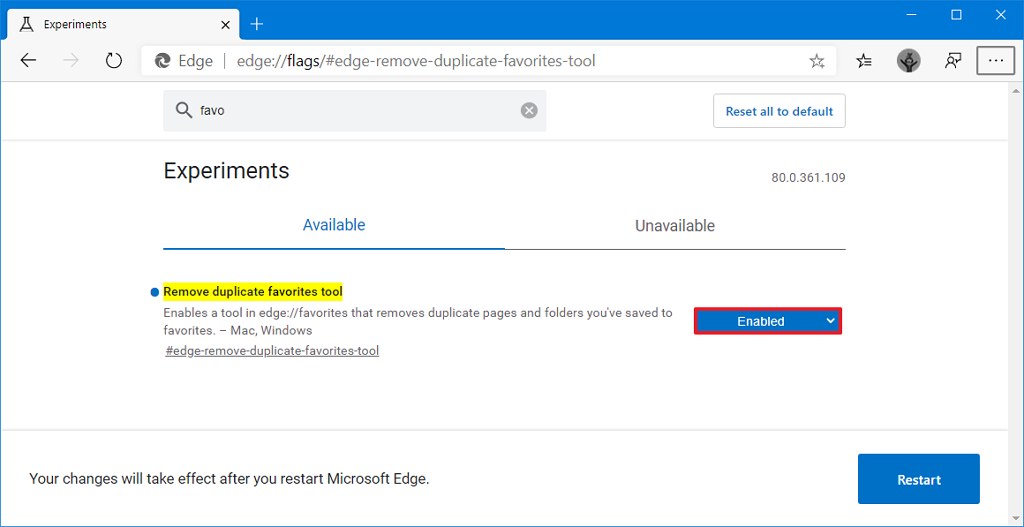Click the flag description text

click(417, 321)
